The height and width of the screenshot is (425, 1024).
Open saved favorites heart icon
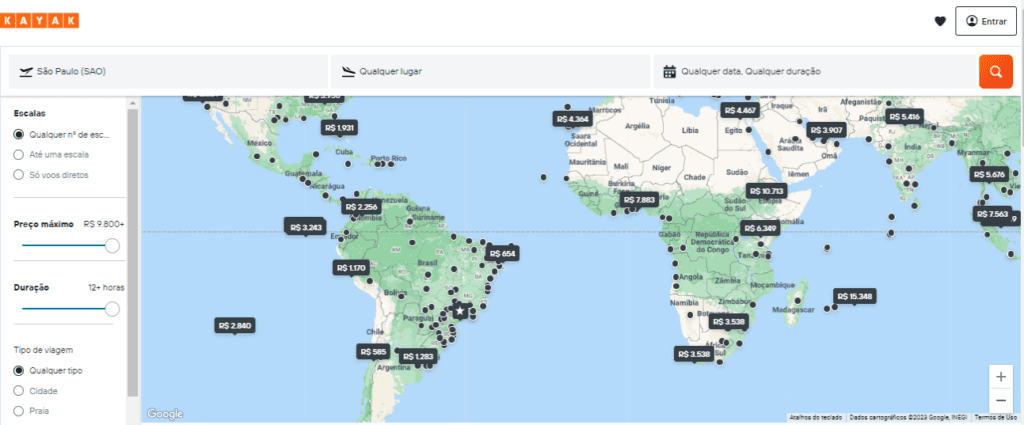click(x=939, y=21)
